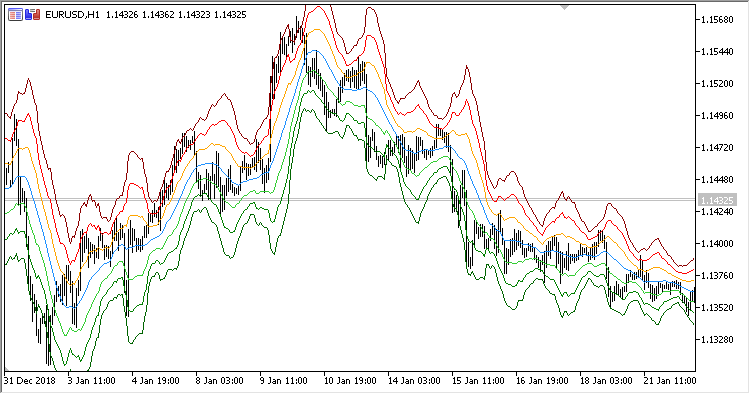
Task: Click the 1.13280 price scale label
Action: (717, 339)
